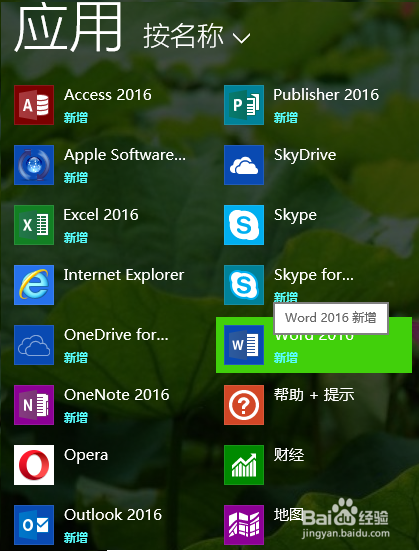Viewport: 419px width, 551px height.
Task: Launch Apple Software Update icon
Action: pyautogui.click(x=34, y=165)
